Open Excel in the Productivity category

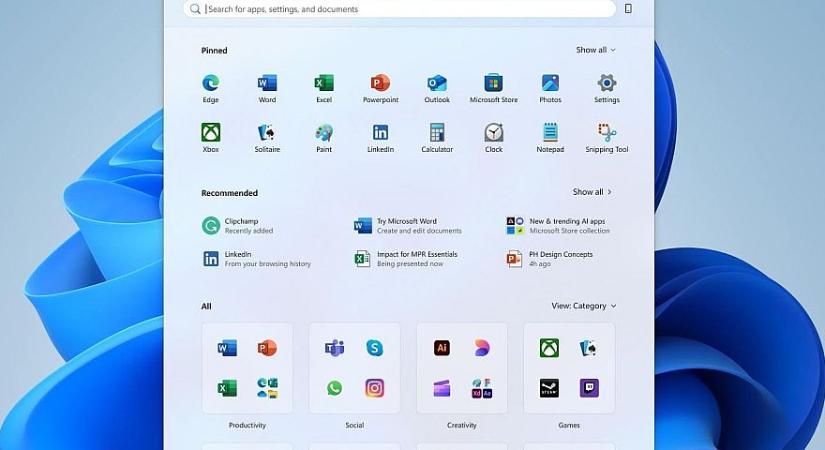227,388
